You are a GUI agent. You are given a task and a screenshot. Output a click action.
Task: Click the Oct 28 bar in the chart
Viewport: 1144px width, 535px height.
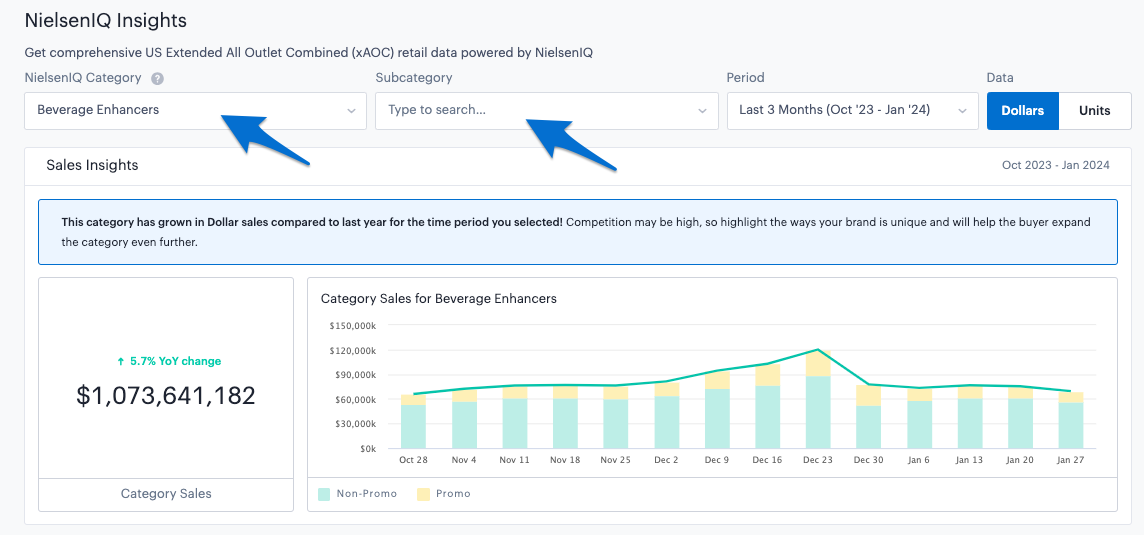413,421
